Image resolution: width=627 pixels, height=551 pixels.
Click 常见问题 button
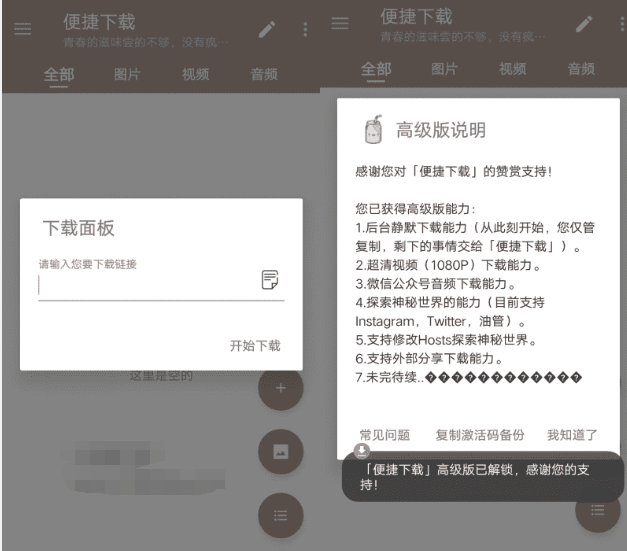click(x=385, y=435)
